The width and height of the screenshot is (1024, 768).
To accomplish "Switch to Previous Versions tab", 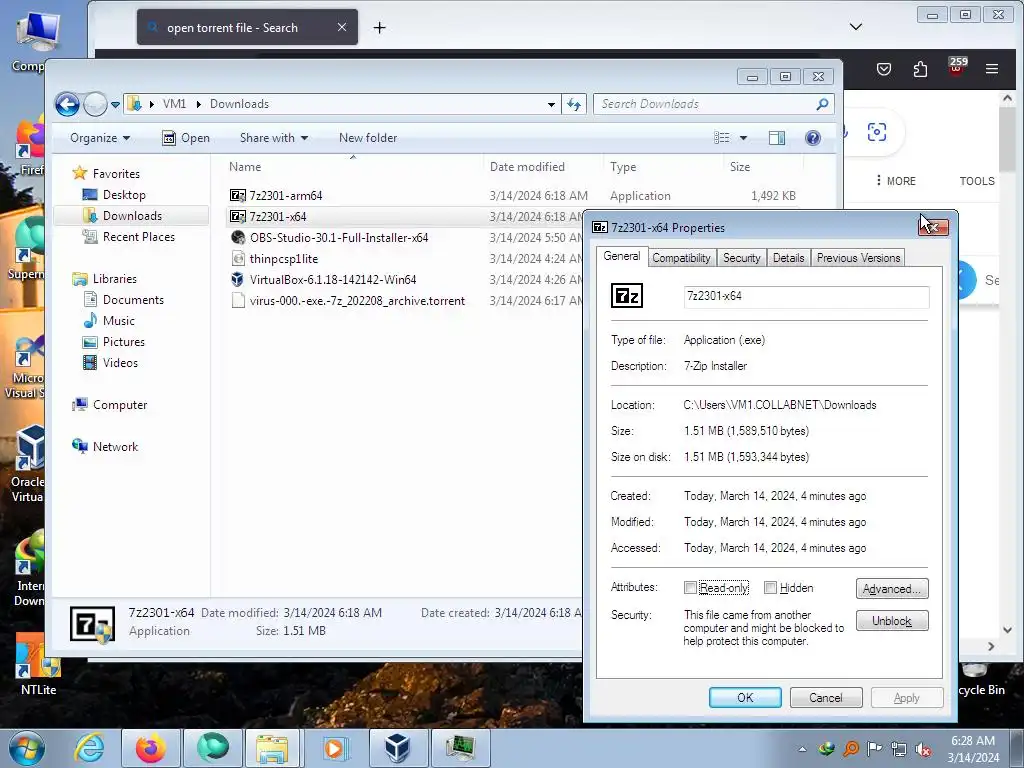I will [858, 258].
